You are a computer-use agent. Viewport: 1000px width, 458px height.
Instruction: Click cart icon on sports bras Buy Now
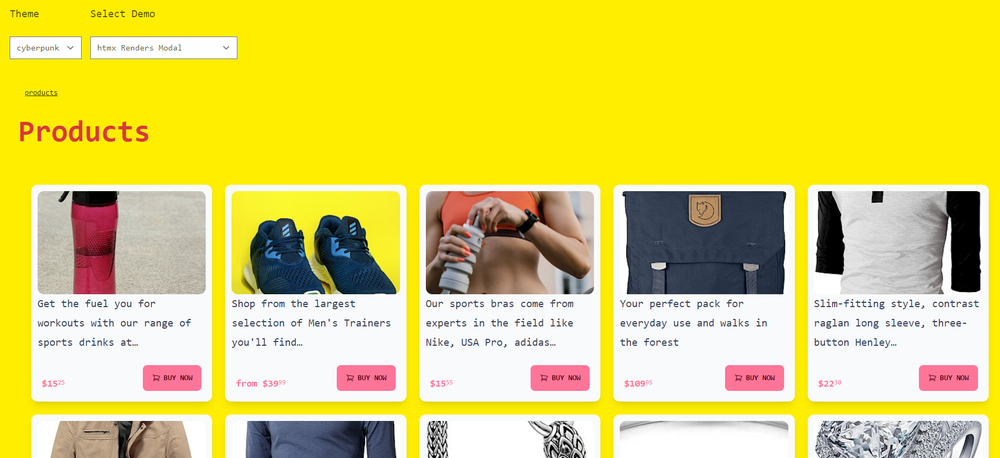click(543, 378)
